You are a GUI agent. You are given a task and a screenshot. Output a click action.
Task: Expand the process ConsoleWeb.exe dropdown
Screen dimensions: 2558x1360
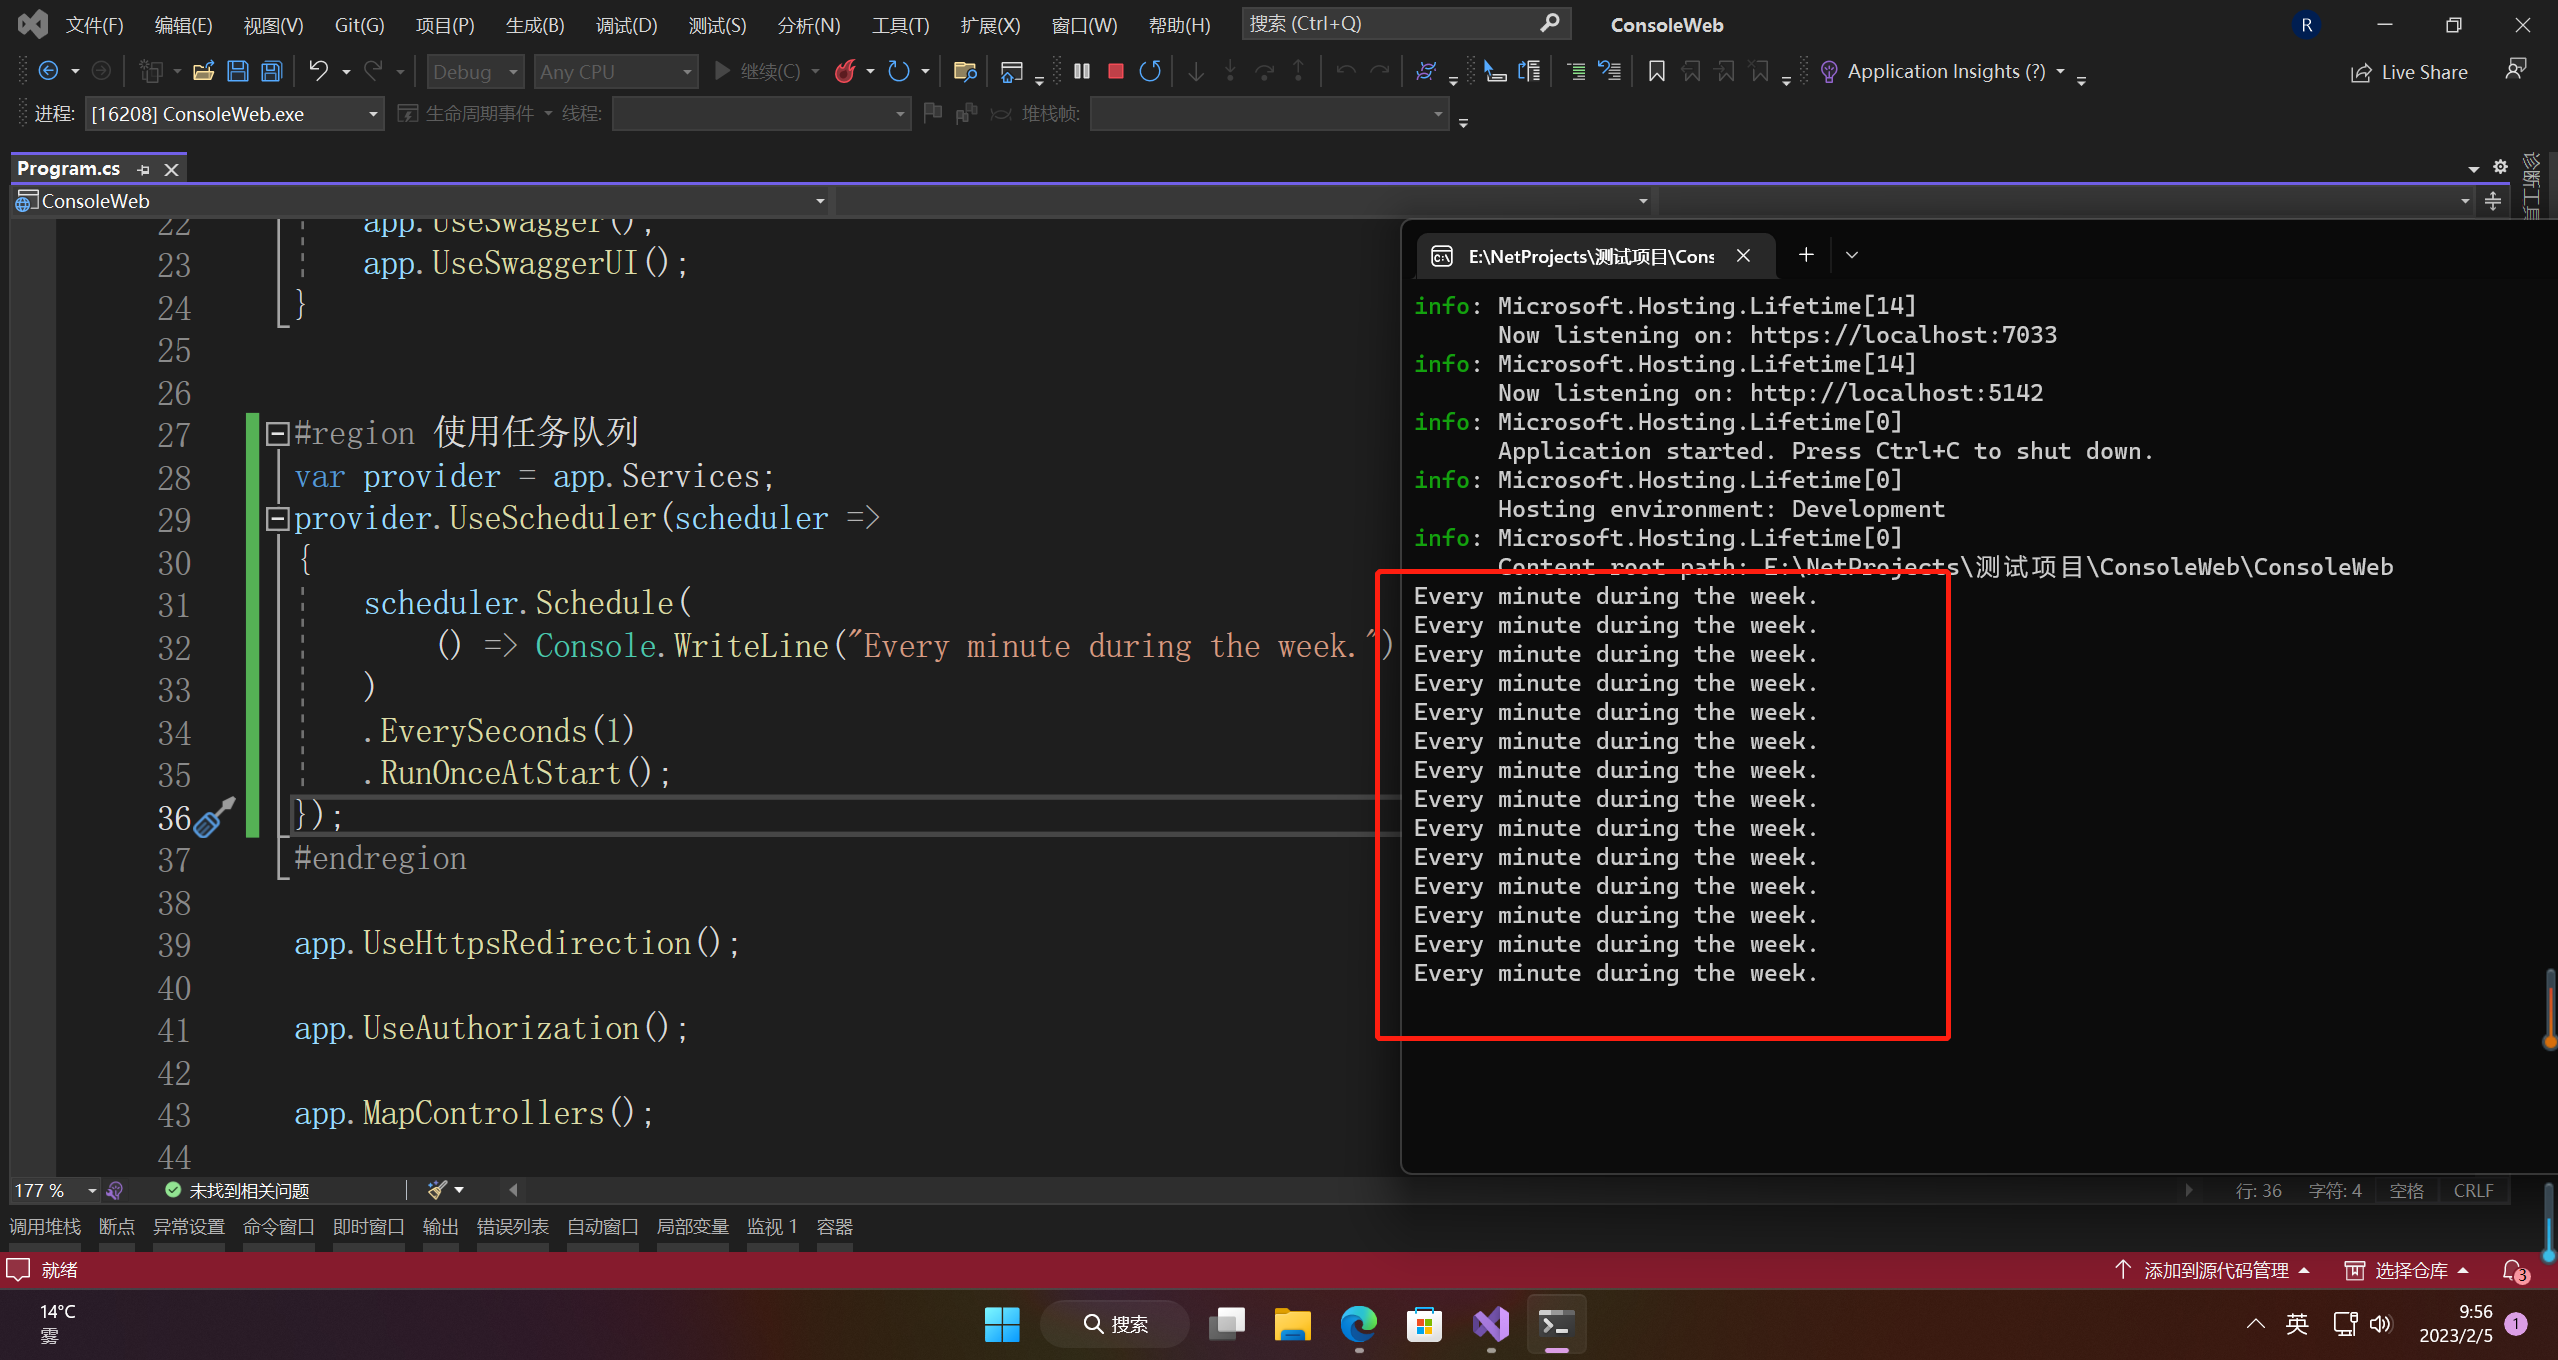373,114
